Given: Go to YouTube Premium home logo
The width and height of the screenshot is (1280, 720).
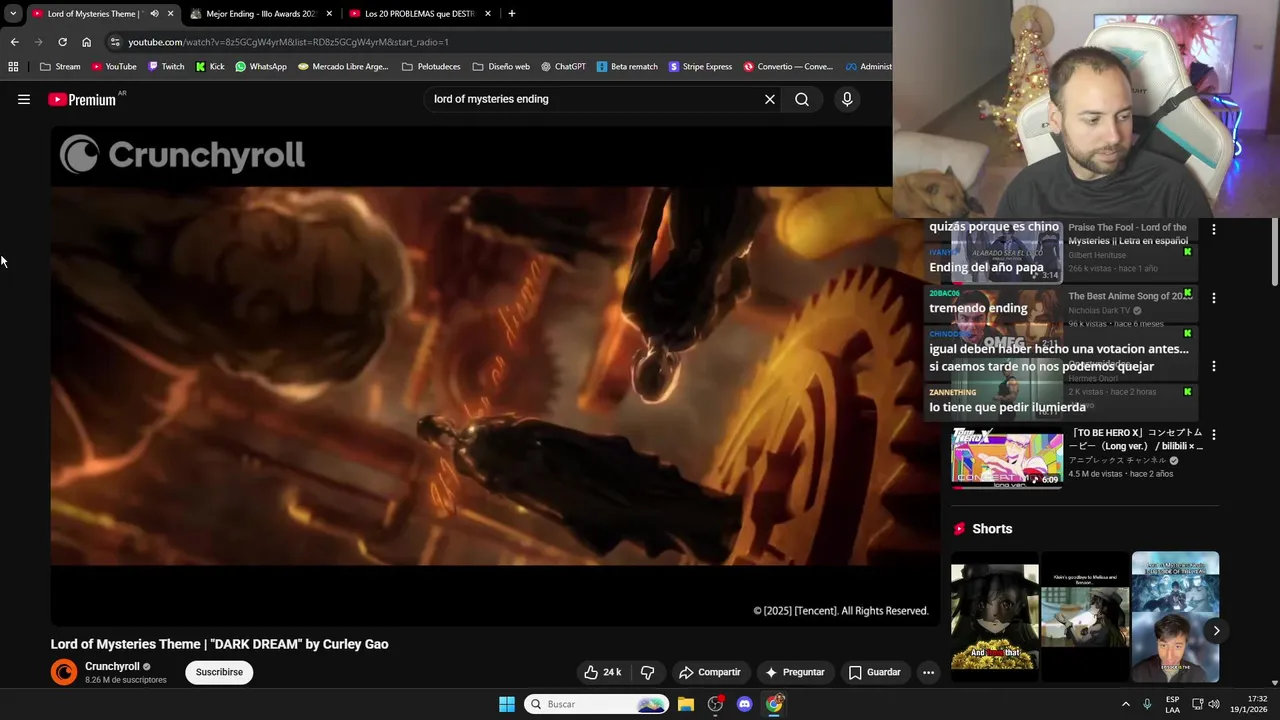Looking at the screenshot, I should (x=82, y=99).
